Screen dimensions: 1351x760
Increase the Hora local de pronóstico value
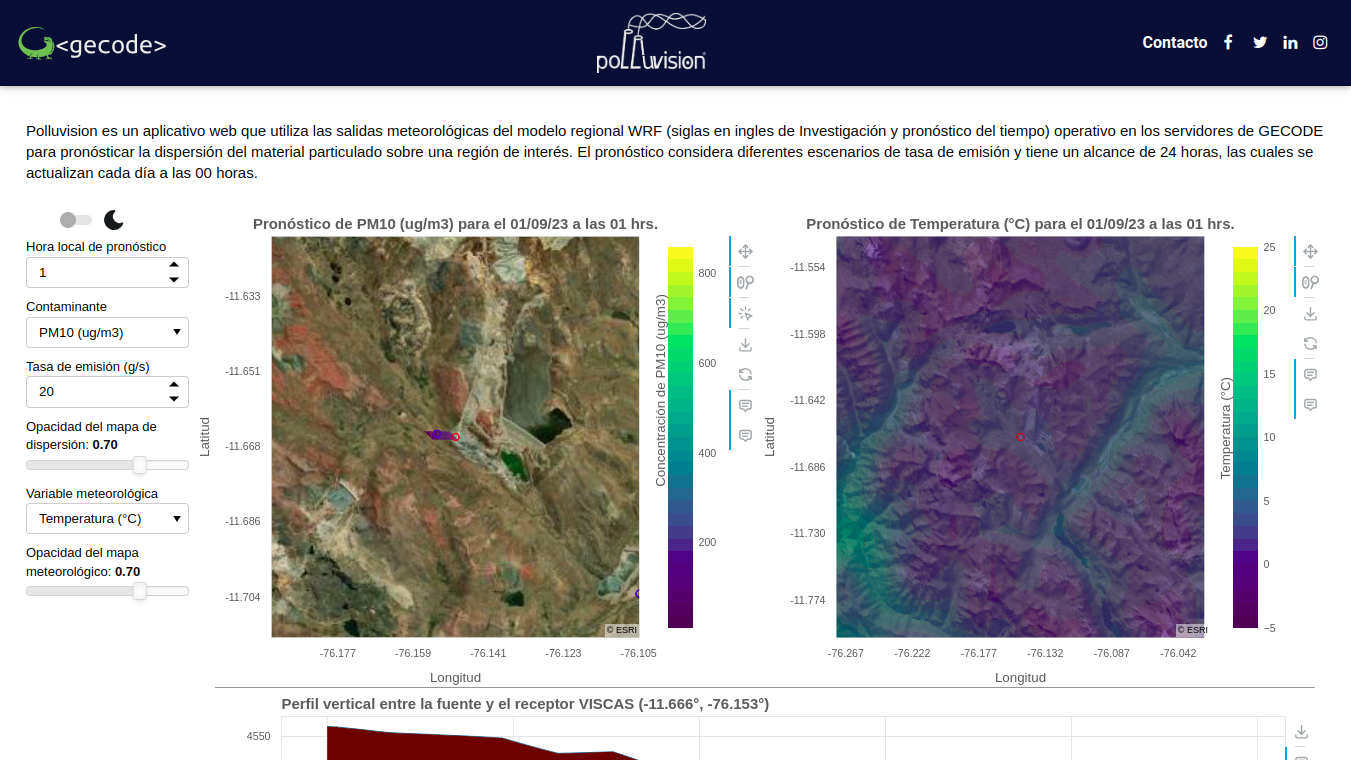coord(174,265)
